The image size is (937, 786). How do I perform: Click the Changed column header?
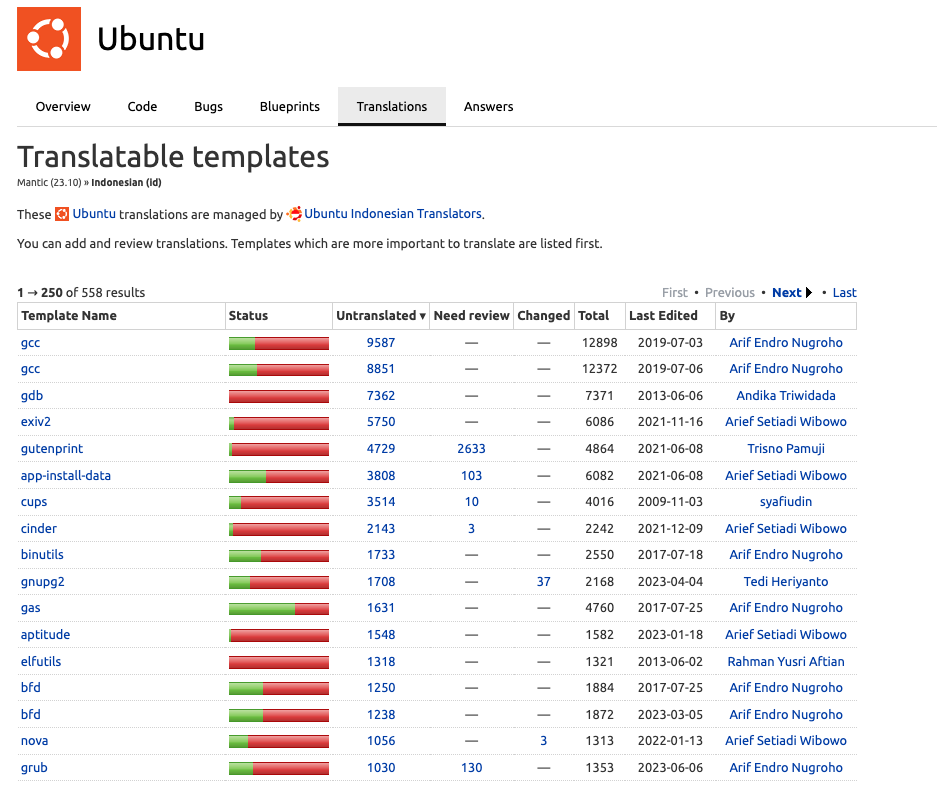544,316
